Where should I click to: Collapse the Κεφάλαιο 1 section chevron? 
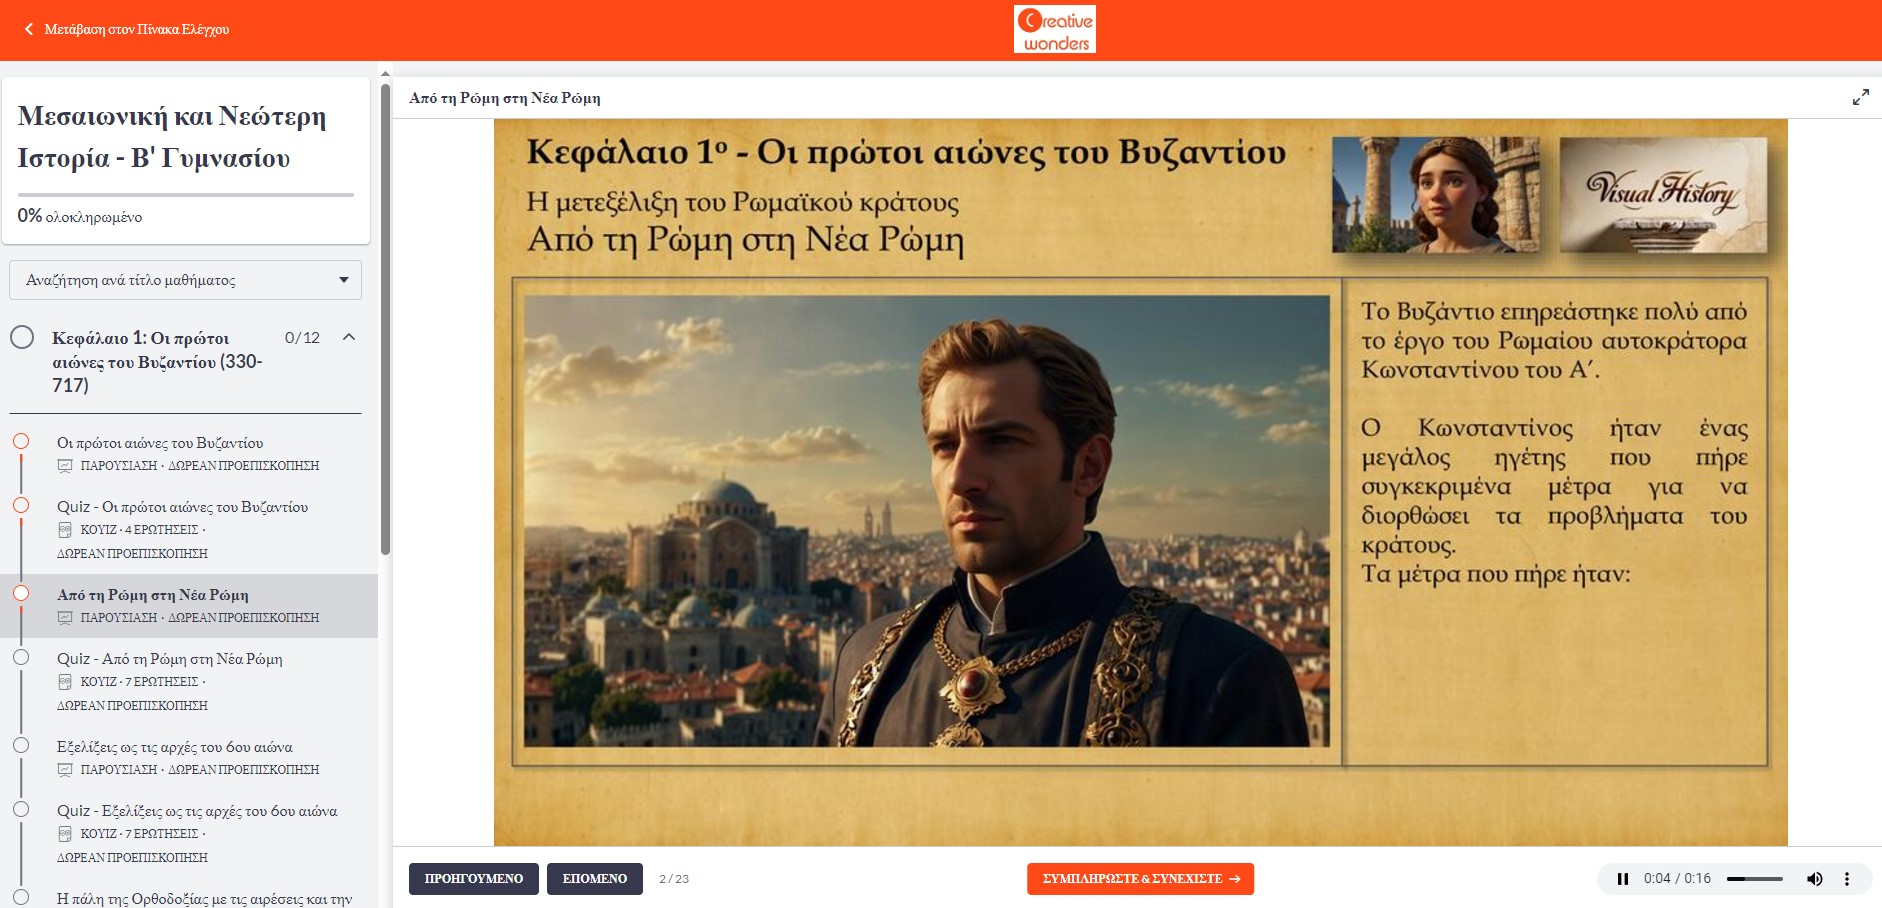[x=349, y=337]
